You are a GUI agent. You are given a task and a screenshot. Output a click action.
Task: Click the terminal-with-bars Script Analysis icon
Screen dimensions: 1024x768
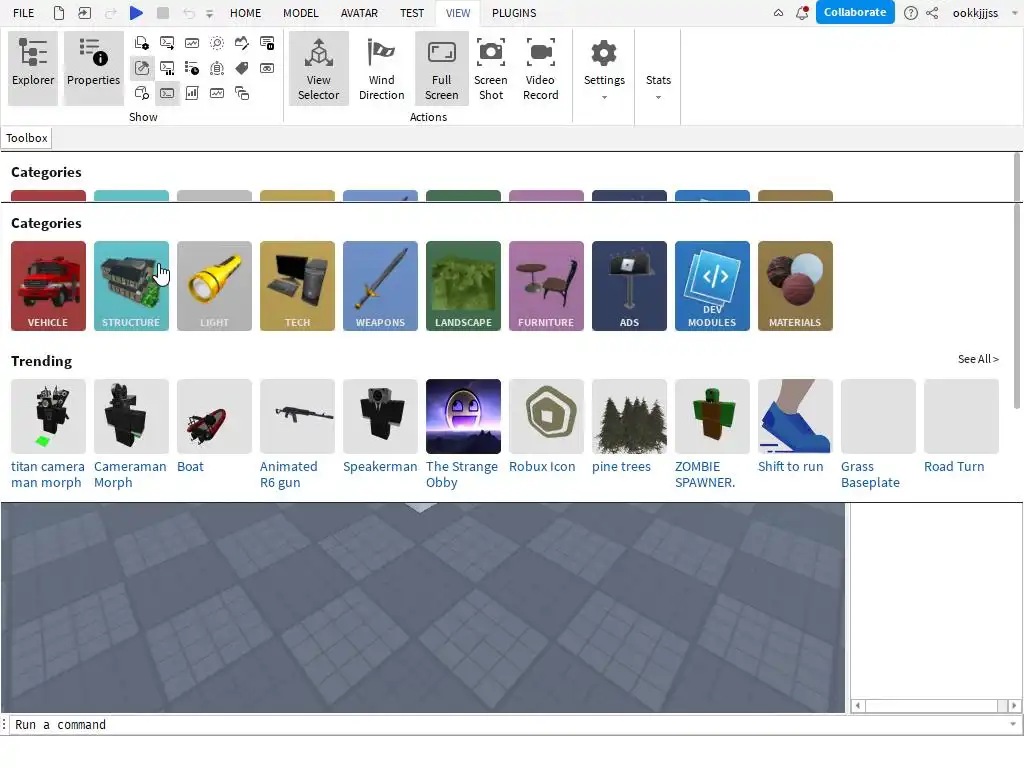[167, 68]
